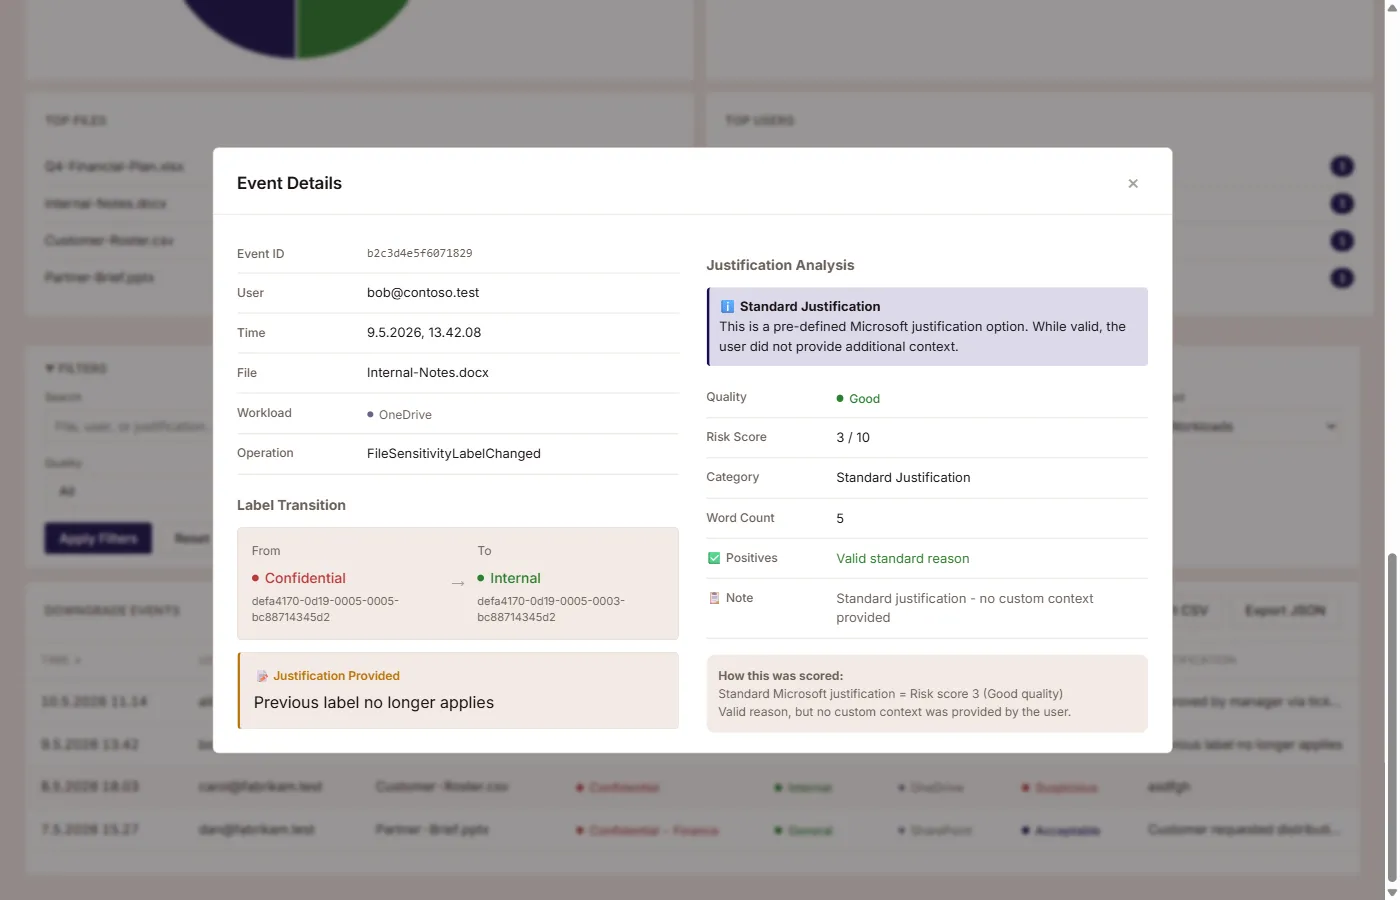
Task: Click the Note clipboard icon
Action: (714, 598)
